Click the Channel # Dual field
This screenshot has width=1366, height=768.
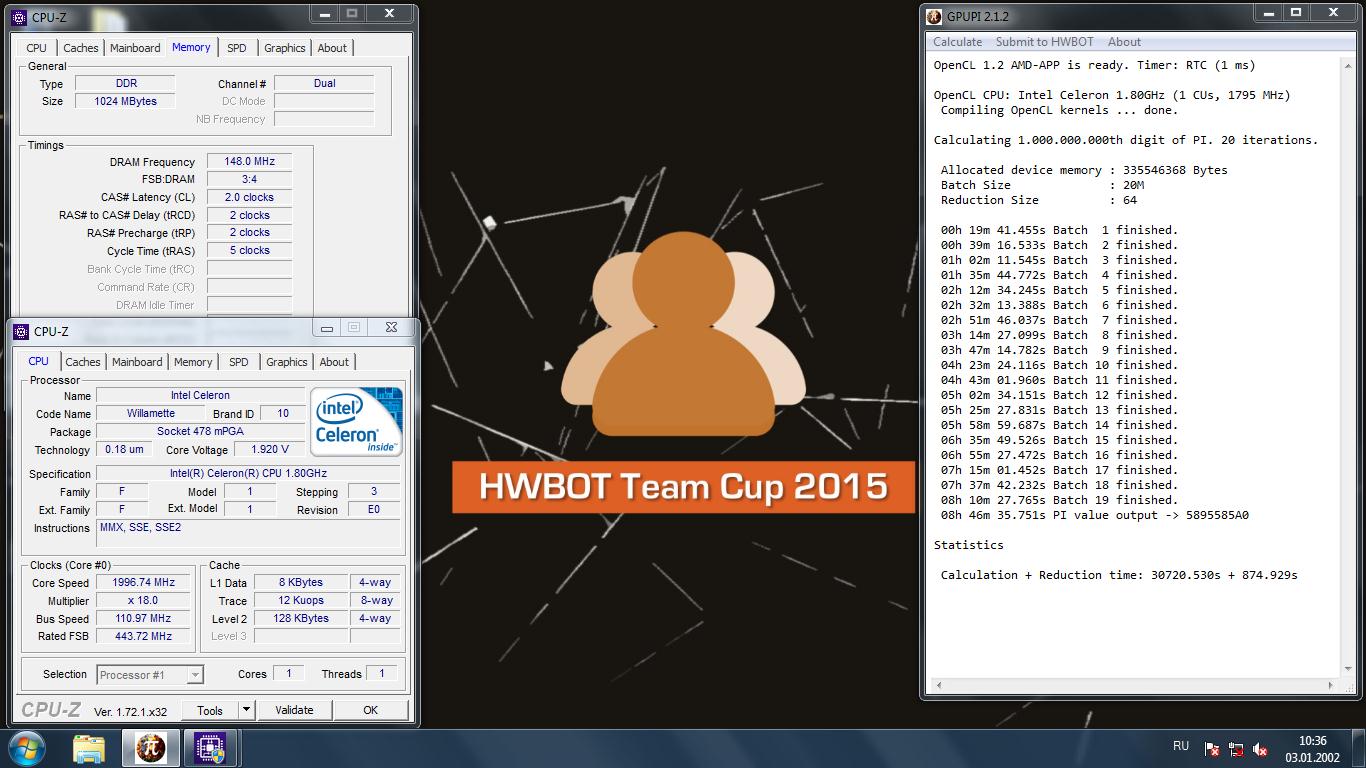[324, 84]
